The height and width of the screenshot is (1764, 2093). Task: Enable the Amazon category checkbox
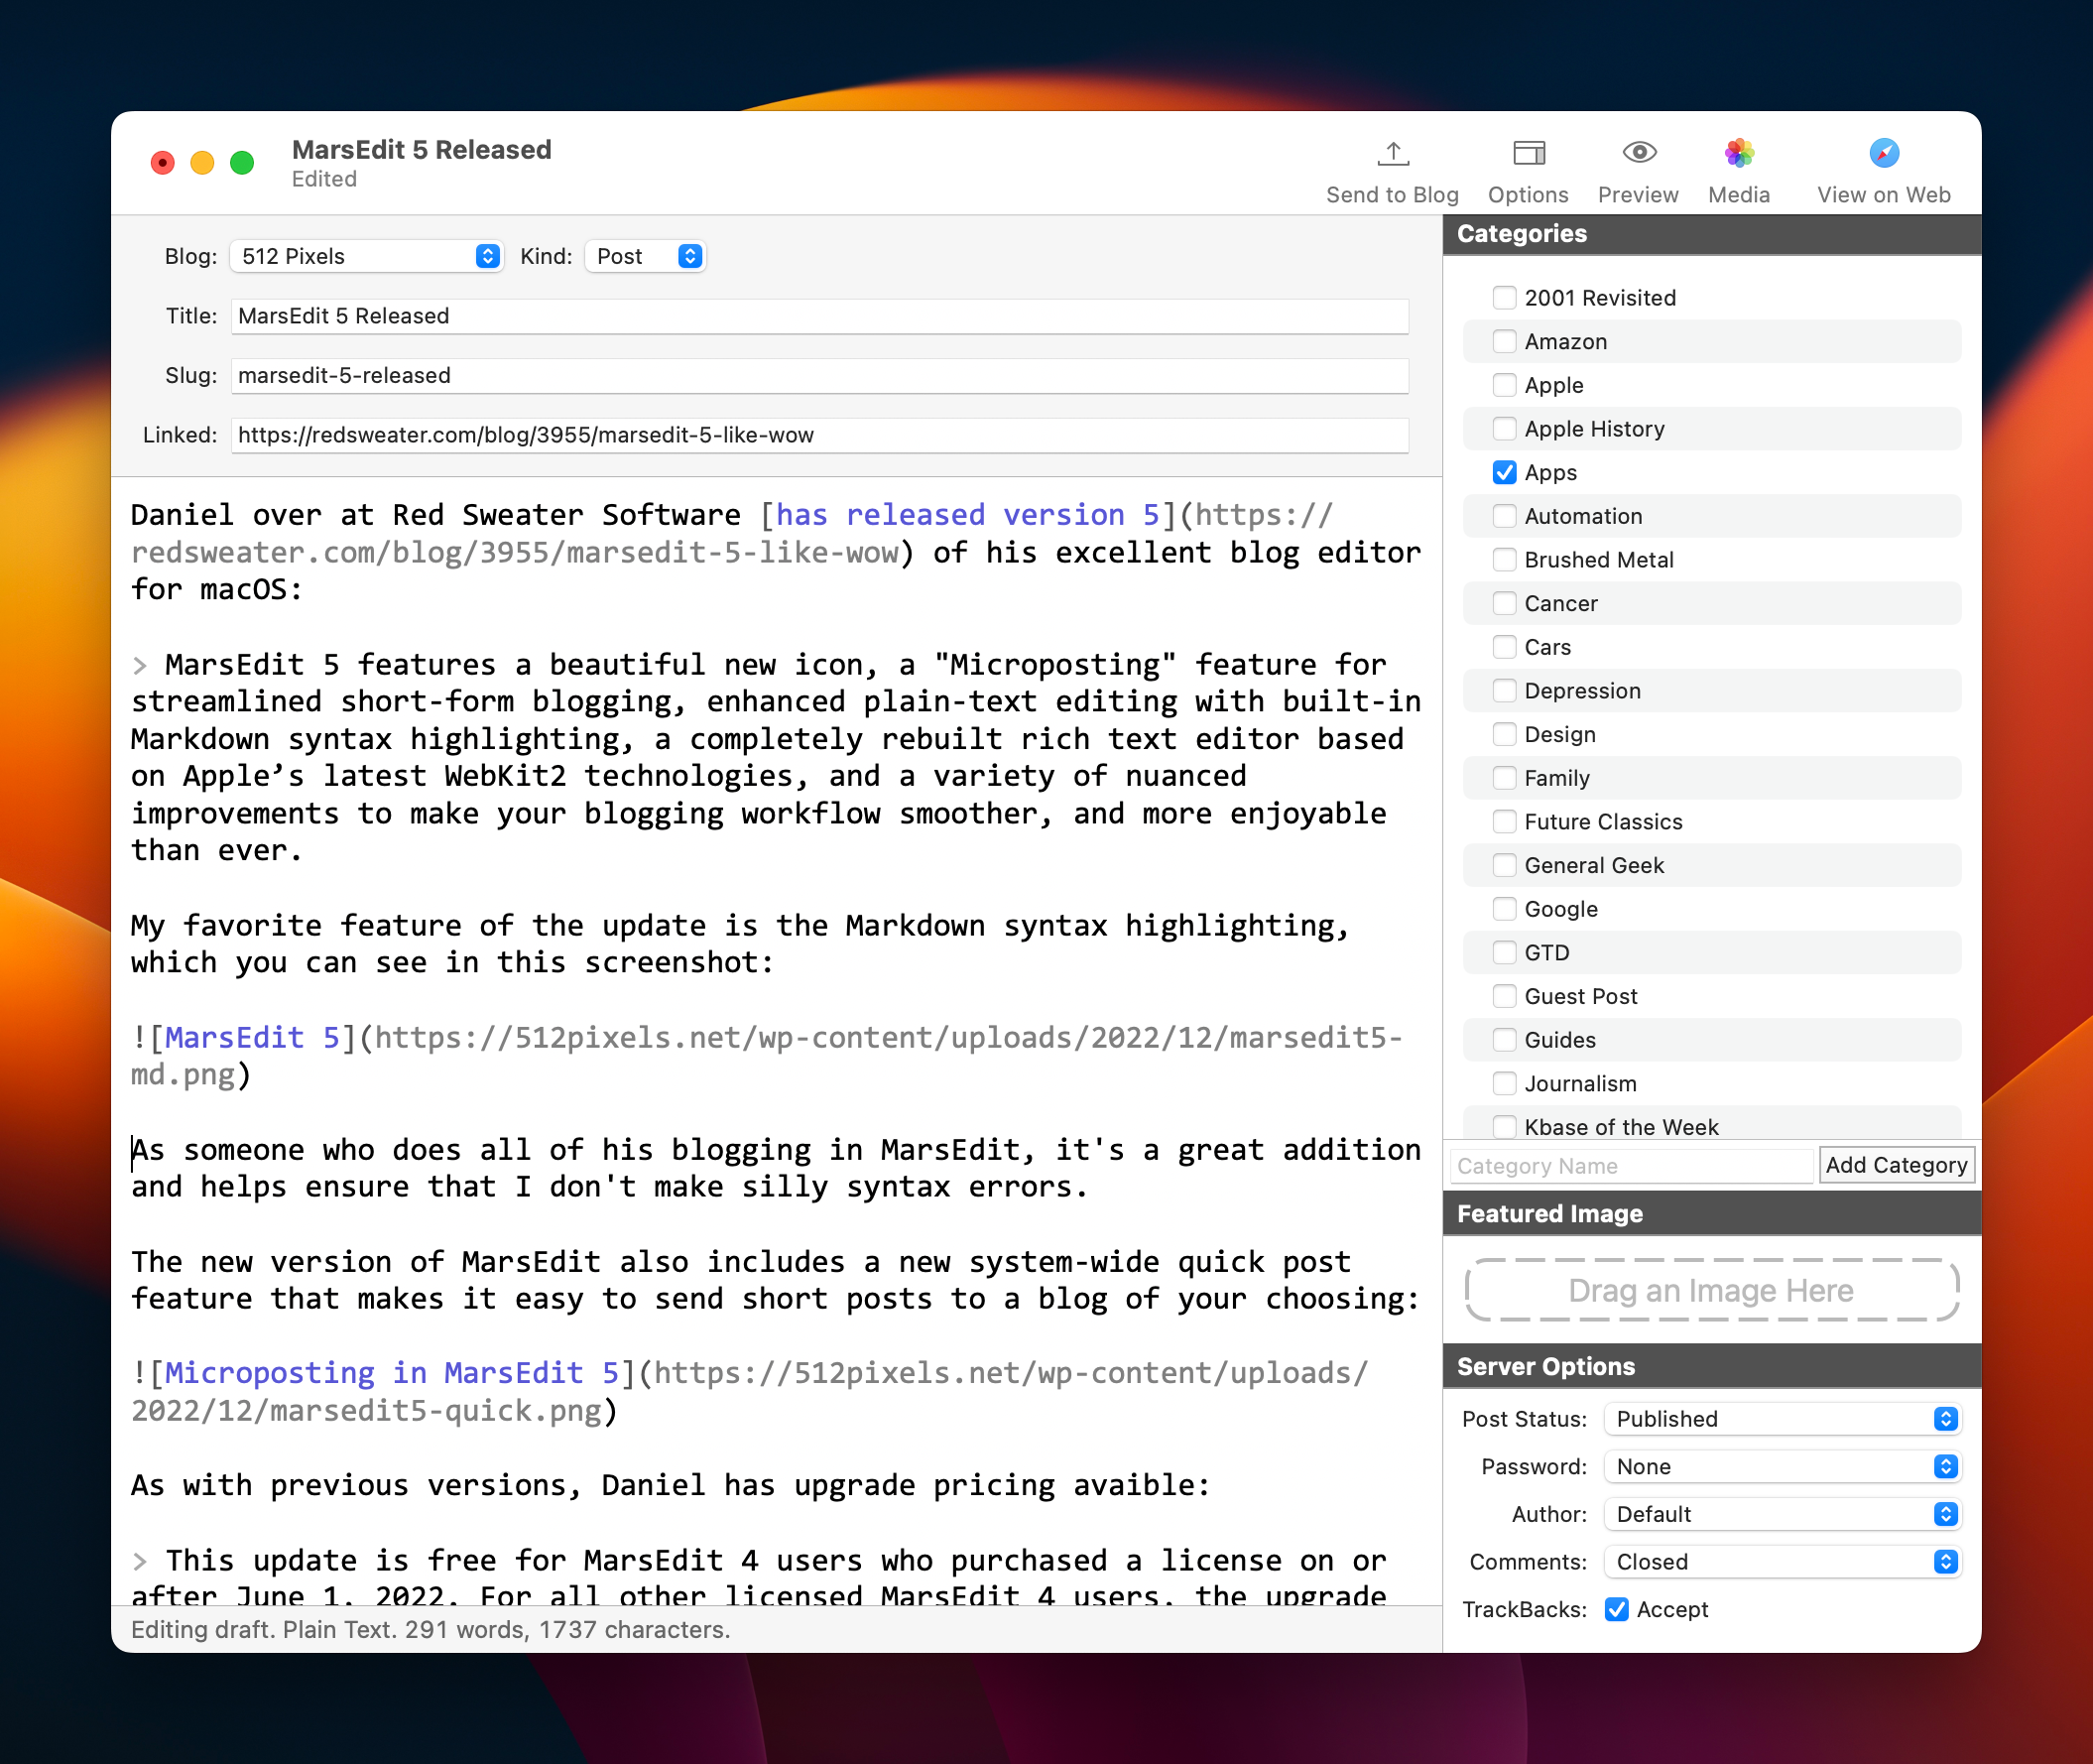coord(1504,342)
